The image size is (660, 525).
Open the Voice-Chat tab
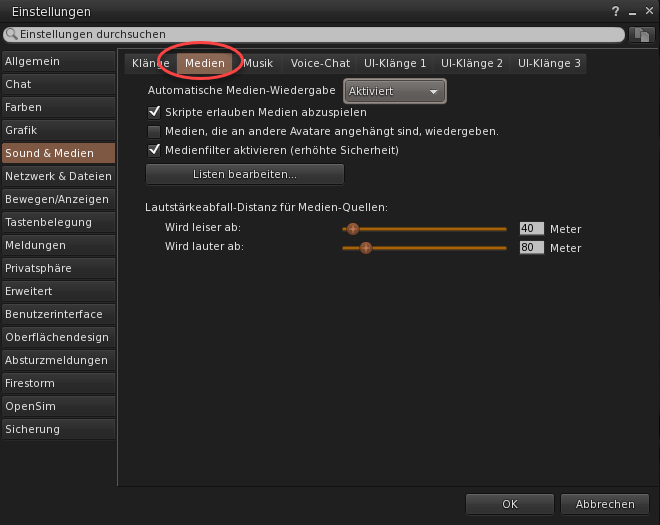coord(320,63)
